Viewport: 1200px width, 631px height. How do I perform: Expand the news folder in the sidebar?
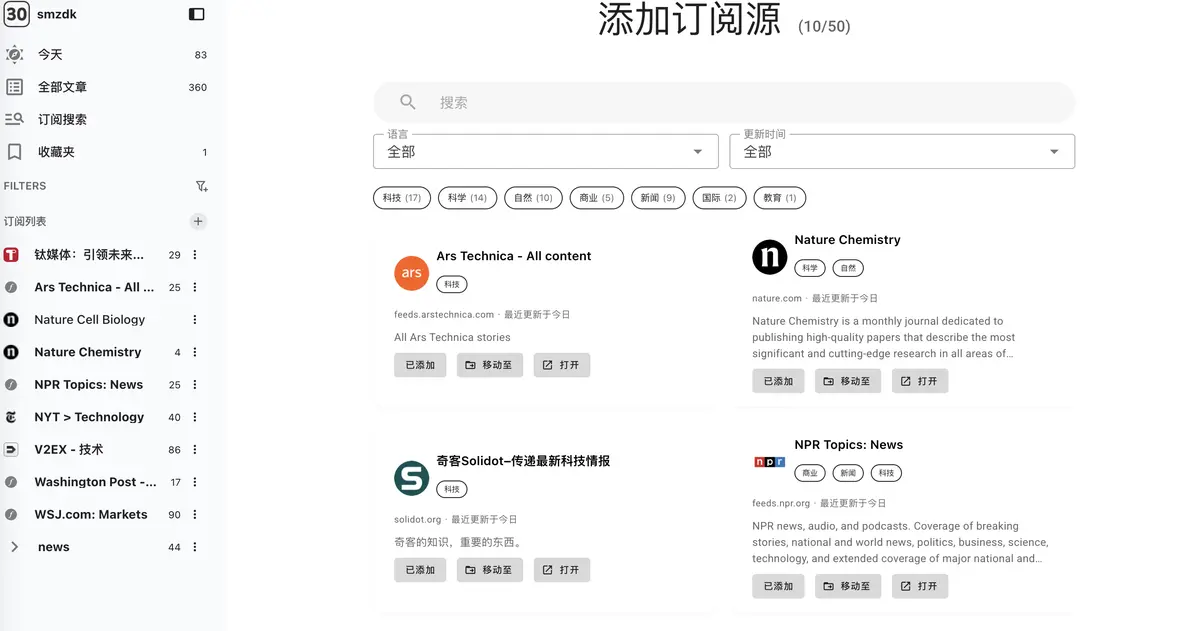tap(14, 547)
